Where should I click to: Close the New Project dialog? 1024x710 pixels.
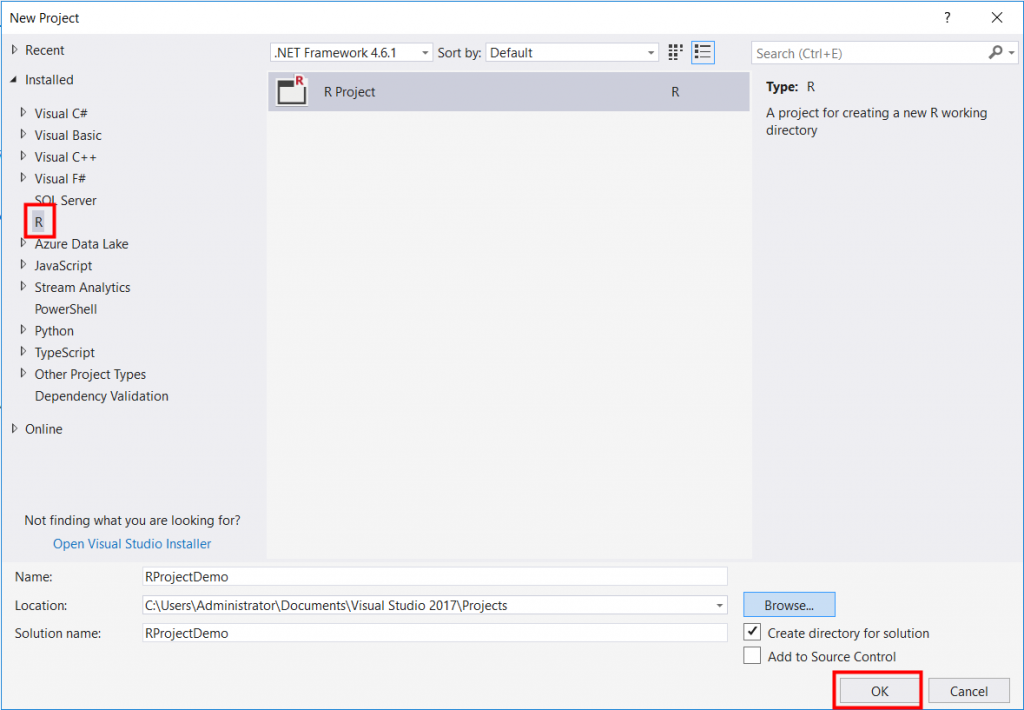point(997,18)
